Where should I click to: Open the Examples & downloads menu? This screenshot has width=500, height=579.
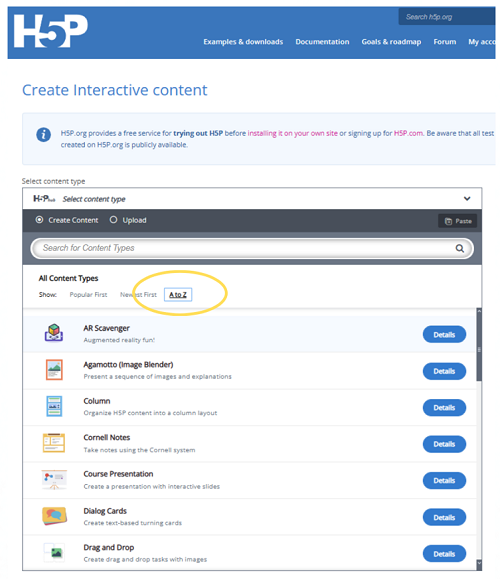point(243,42)
